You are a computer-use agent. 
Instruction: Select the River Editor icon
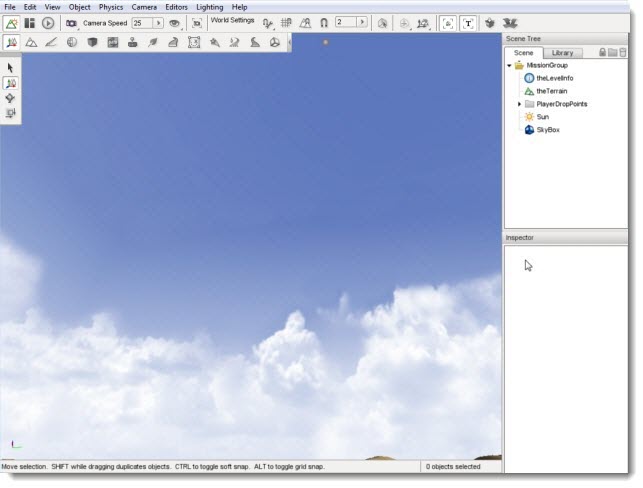pyautogui.click(x=235, y=42)
